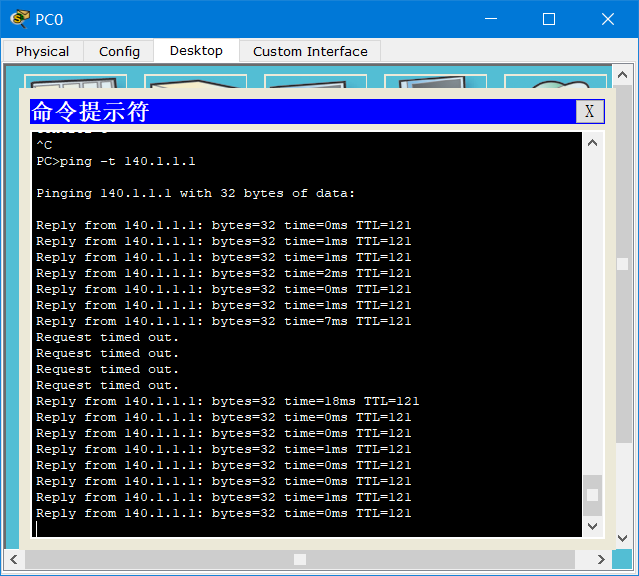This screenshot has height=576, width=639.
Task: Open the Custom Interface tab
Action: pos(310,51)
